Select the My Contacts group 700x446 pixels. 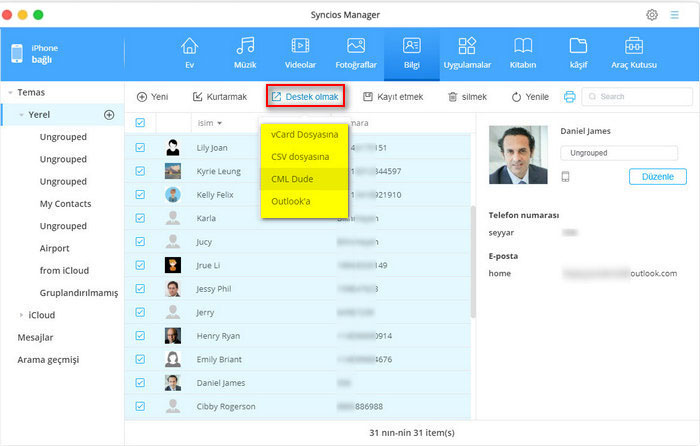pyautogui.click(x=65, y=204)
